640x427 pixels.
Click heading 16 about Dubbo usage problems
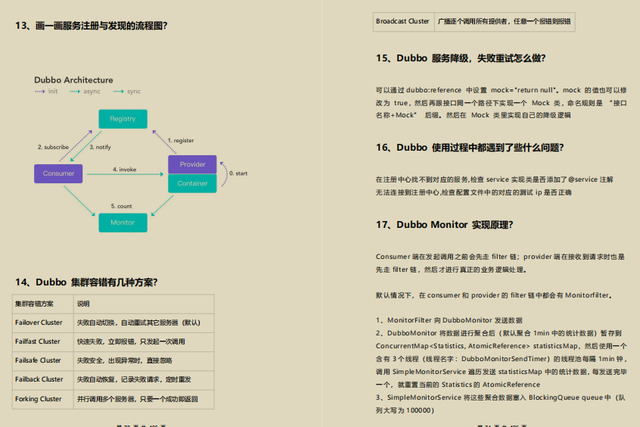pyautogui.click(x=470, y=147)
